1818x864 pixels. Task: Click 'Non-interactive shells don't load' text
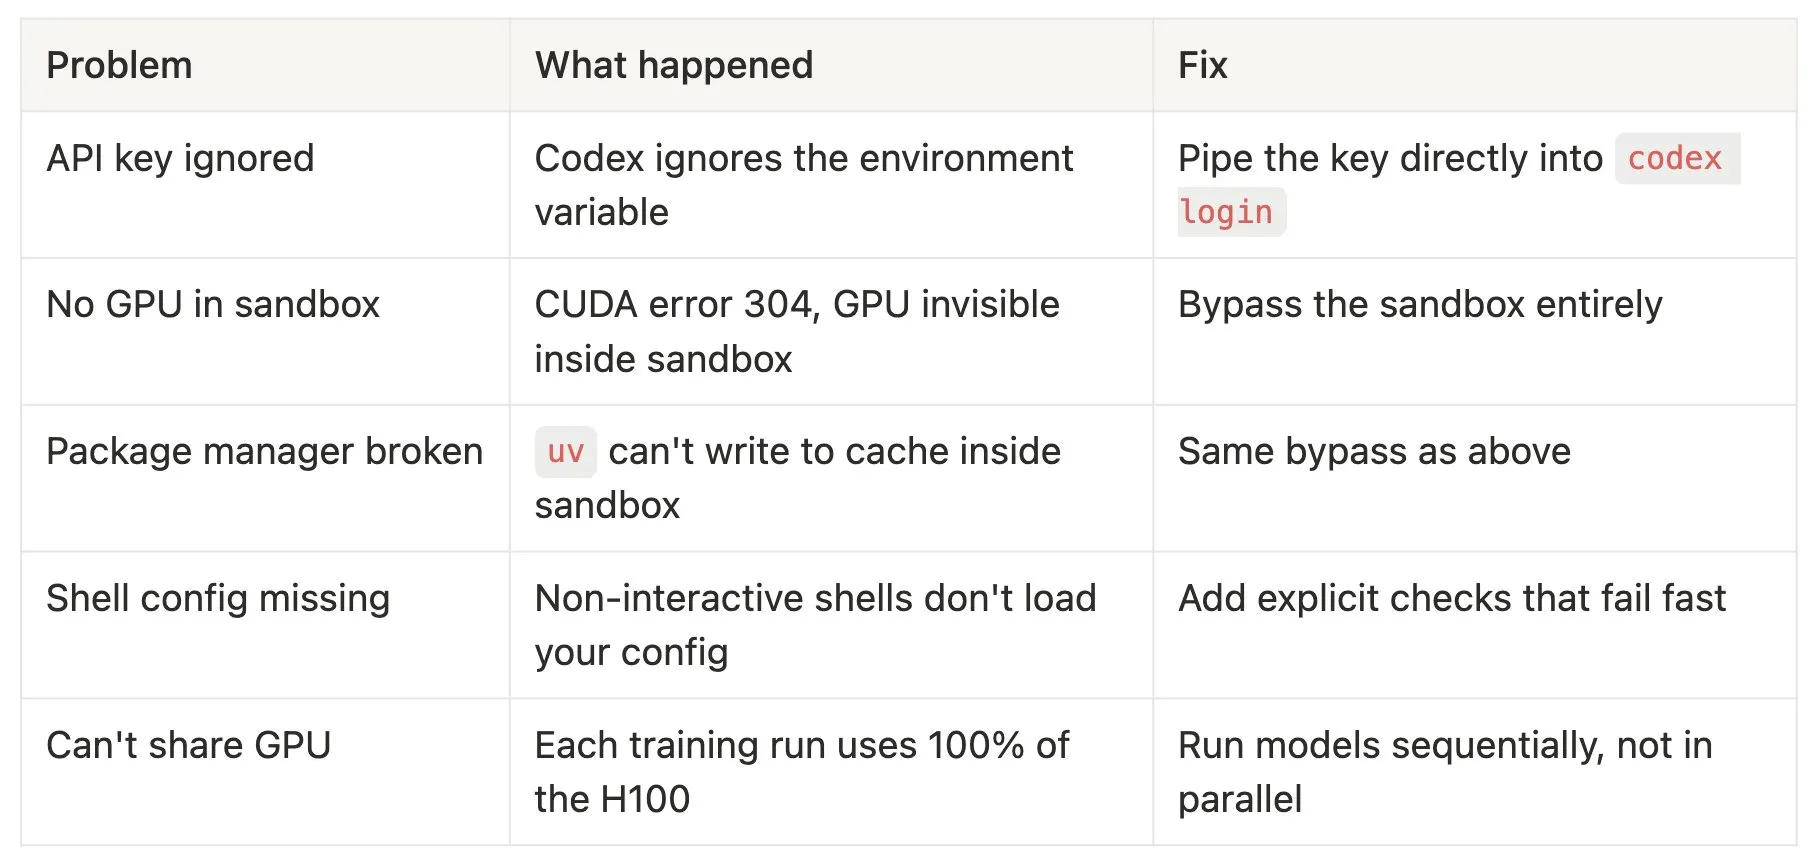(815, 599)
